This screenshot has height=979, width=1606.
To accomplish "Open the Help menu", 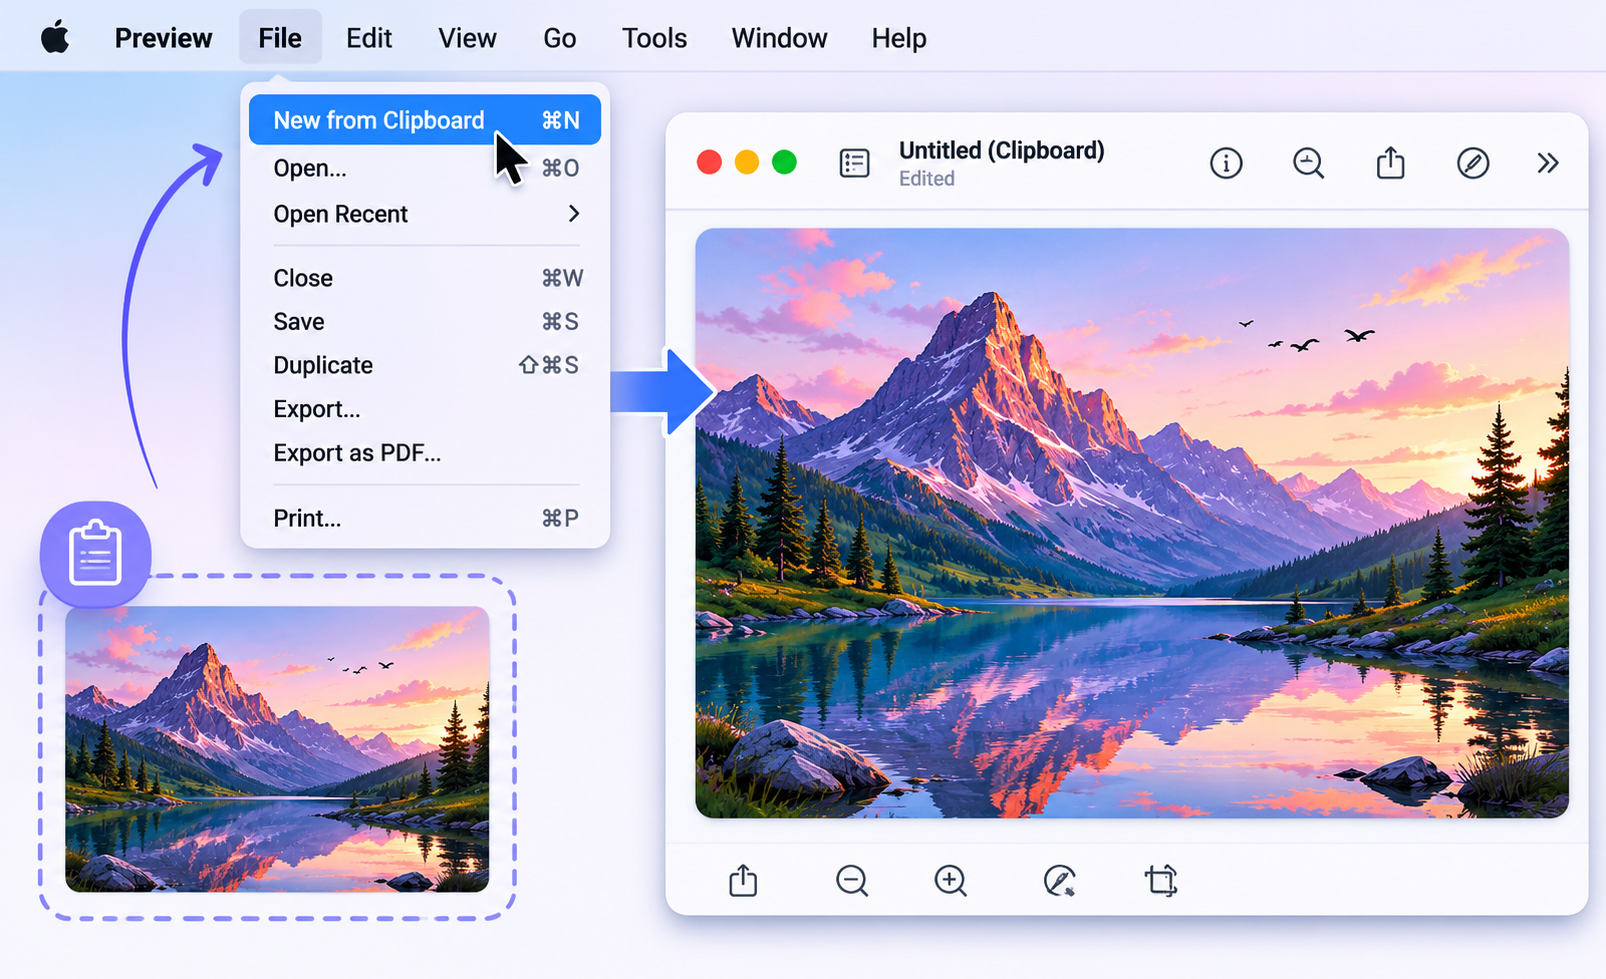I will (899, 38).
